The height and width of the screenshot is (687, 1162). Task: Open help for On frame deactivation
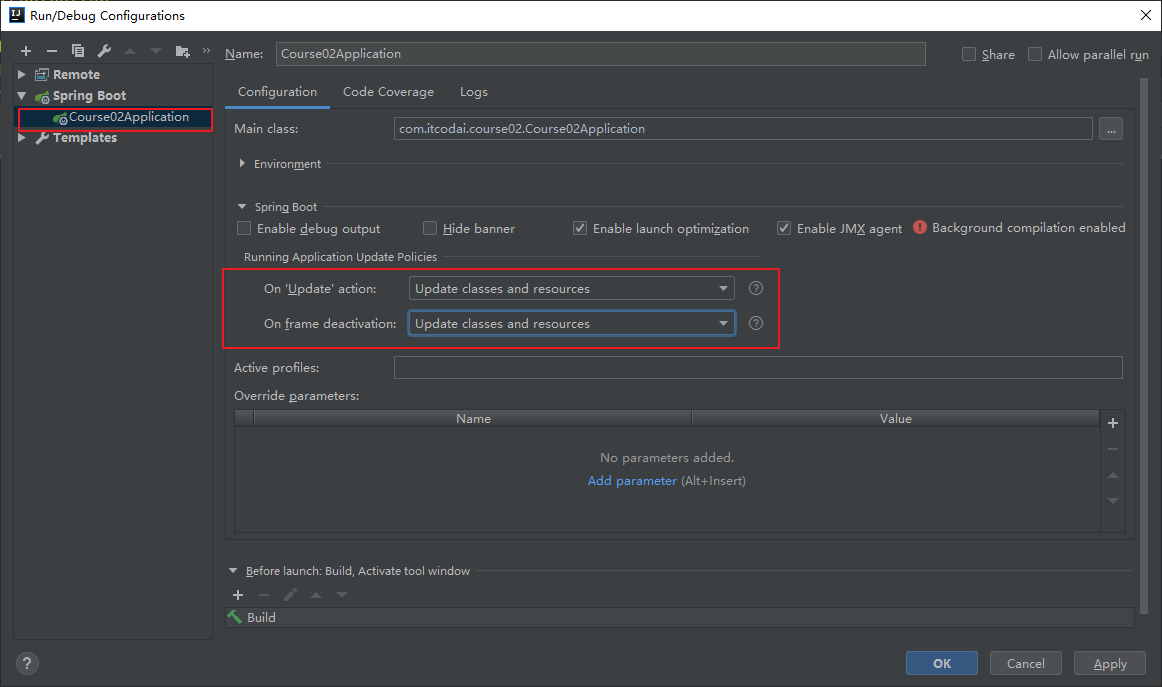(x=756, y=323)
